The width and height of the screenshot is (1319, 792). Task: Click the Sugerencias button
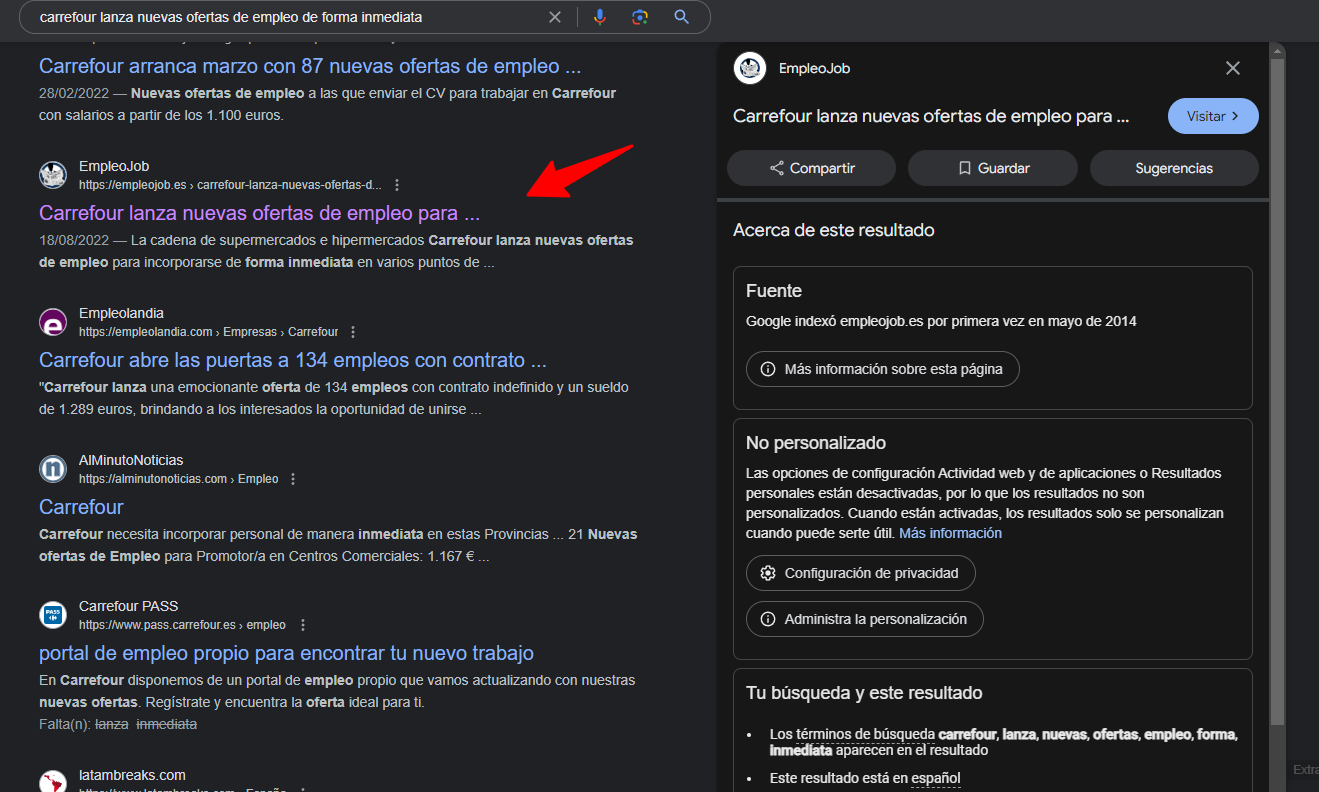click(x=1174, y=168)
